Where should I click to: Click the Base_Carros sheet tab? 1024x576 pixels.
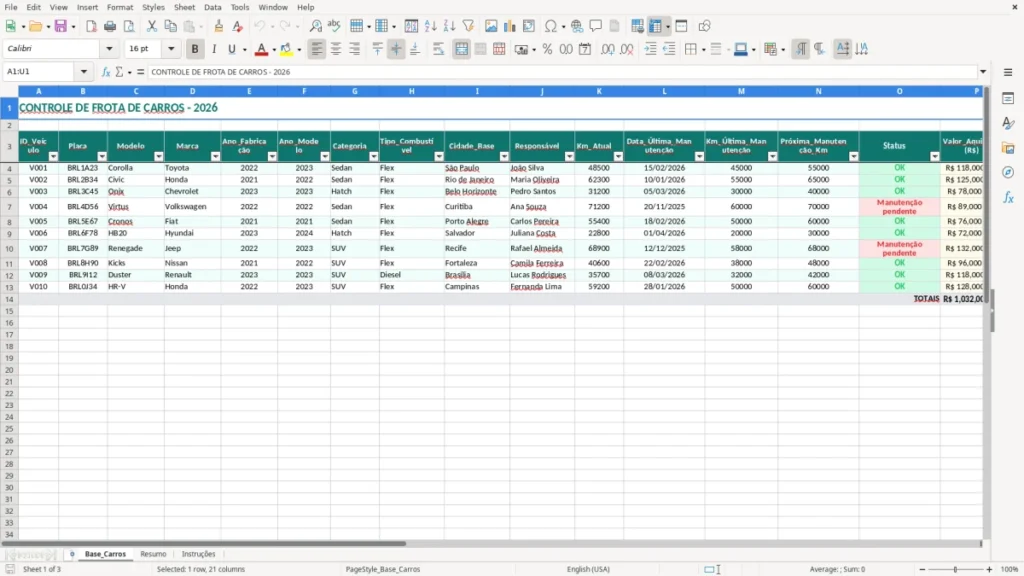point(105,554)
